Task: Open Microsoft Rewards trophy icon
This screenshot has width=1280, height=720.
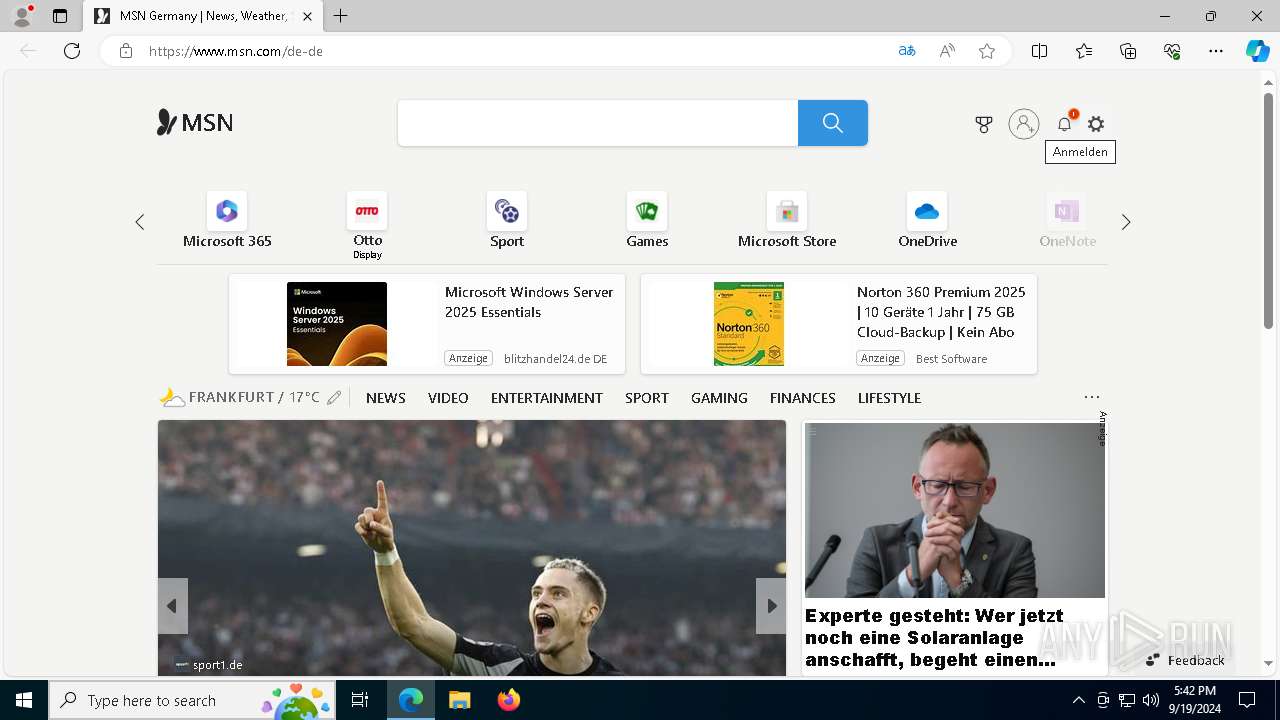Action: [984, 124]
